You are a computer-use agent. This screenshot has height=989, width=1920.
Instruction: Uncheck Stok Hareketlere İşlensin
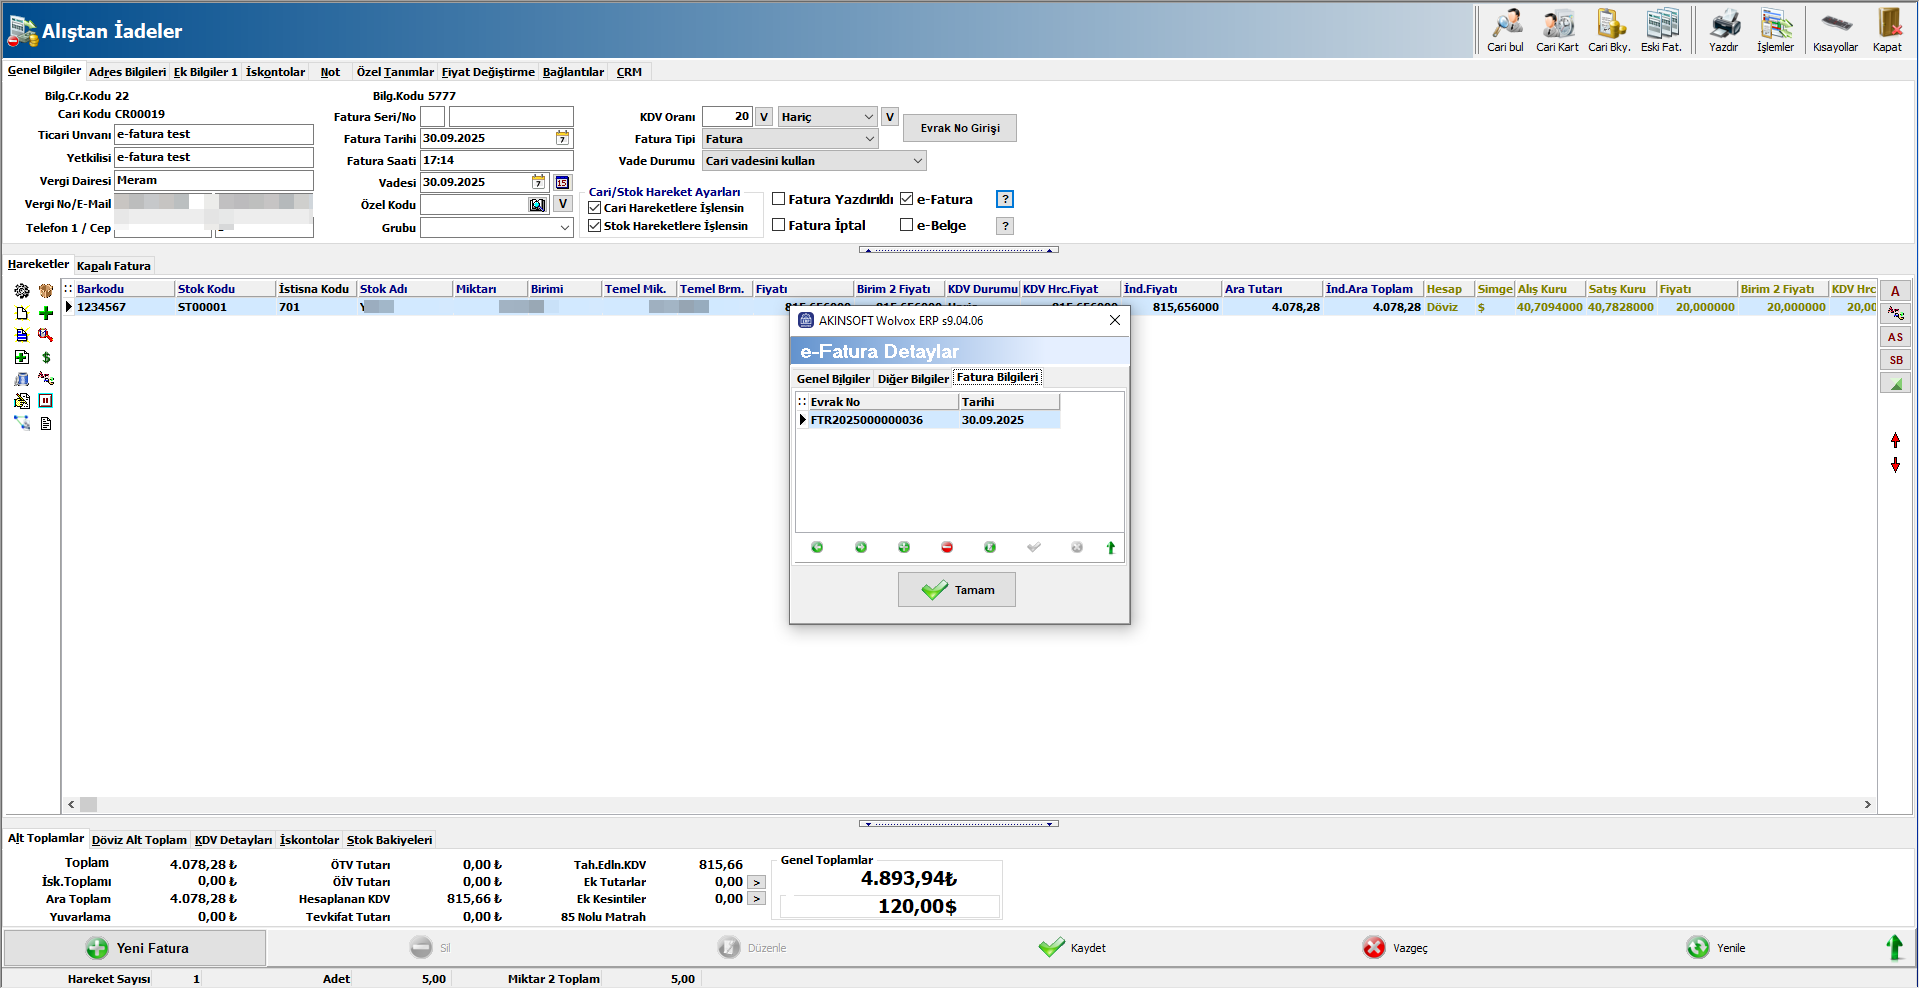(595, 226)
